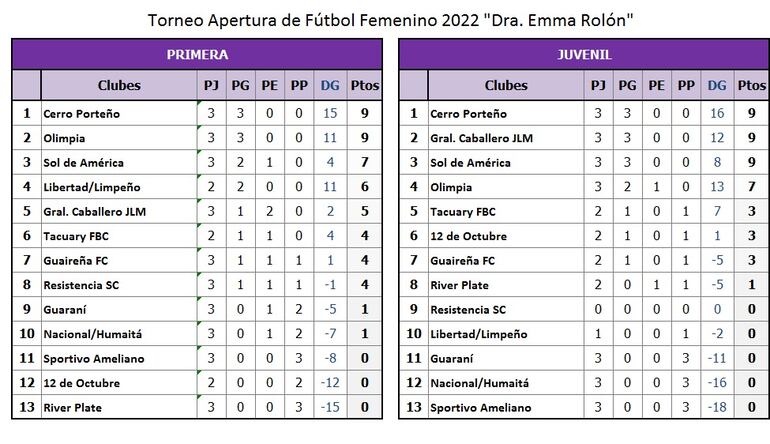The image size is (770, 444).
Task: Click the PJ header in JUVENIL table
Action: coord(598,86)
